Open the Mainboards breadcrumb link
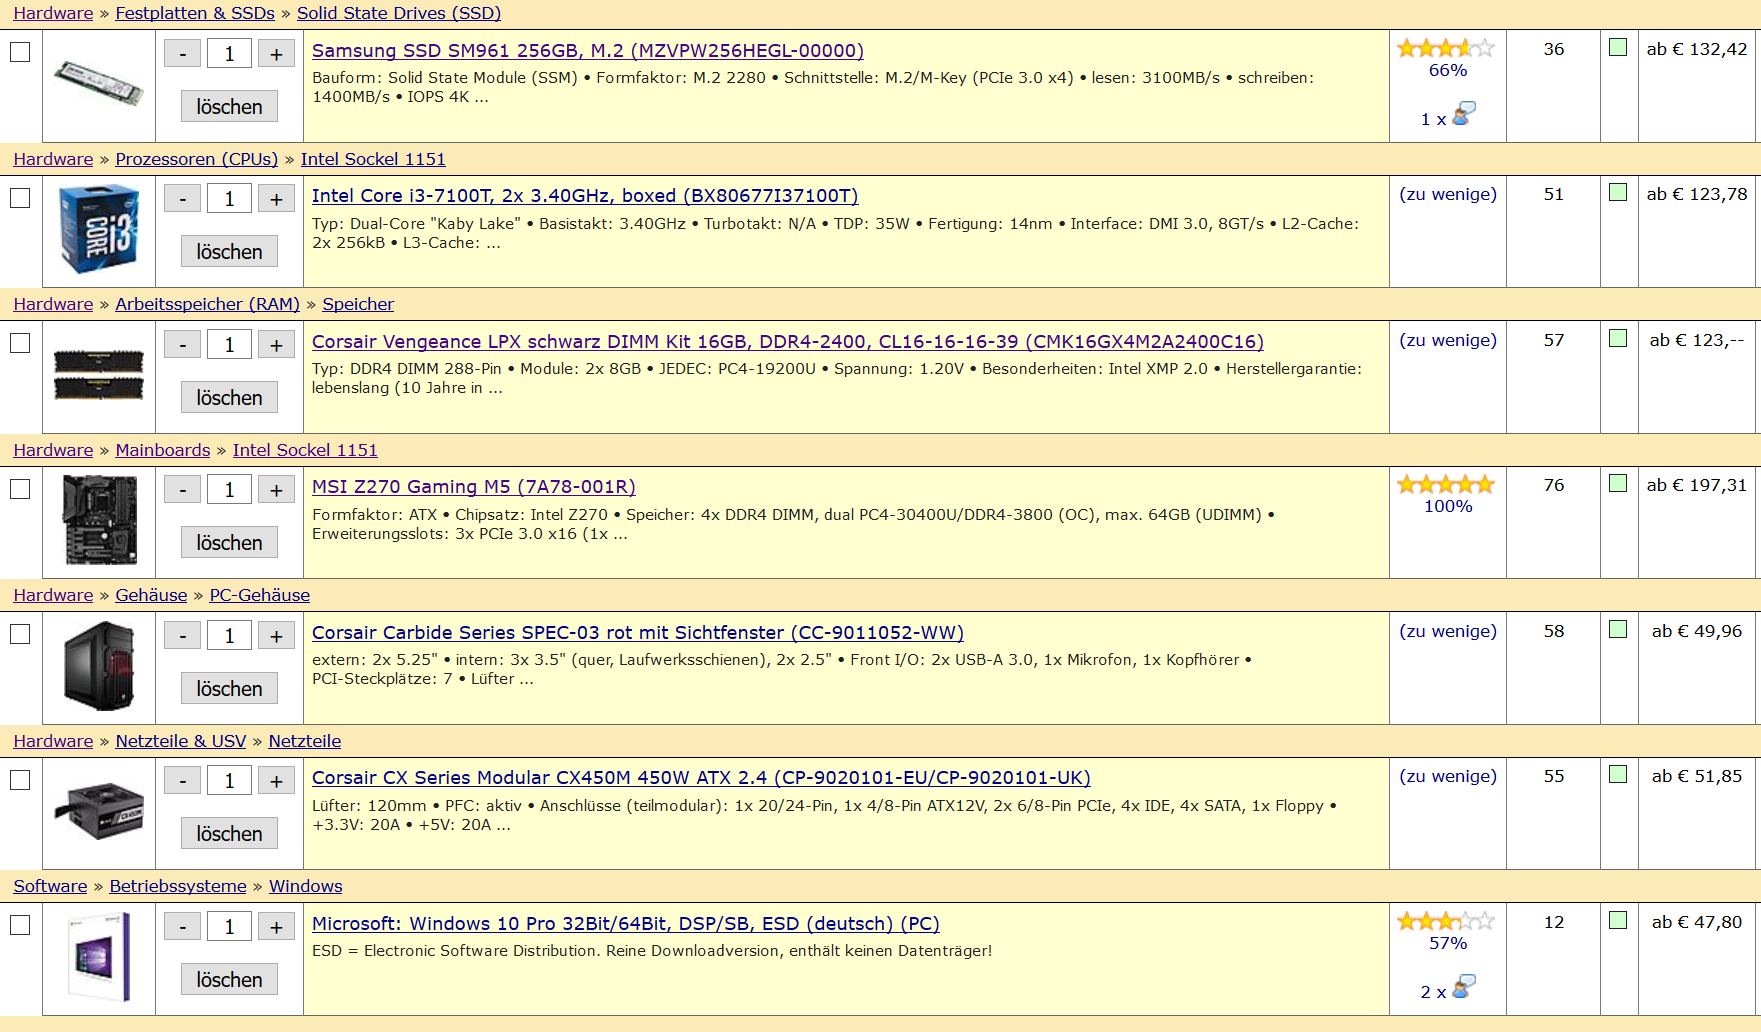Viewport: 1761px width, 1032px height. (x=163, y=450)
